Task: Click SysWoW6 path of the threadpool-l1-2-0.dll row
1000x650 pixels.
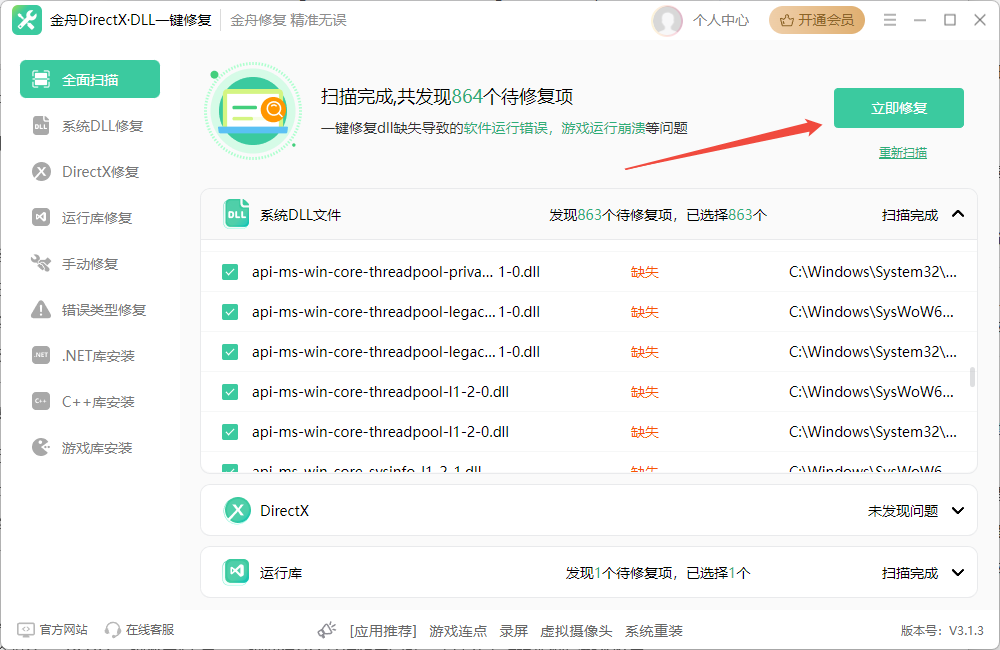Action: (871, 392)
